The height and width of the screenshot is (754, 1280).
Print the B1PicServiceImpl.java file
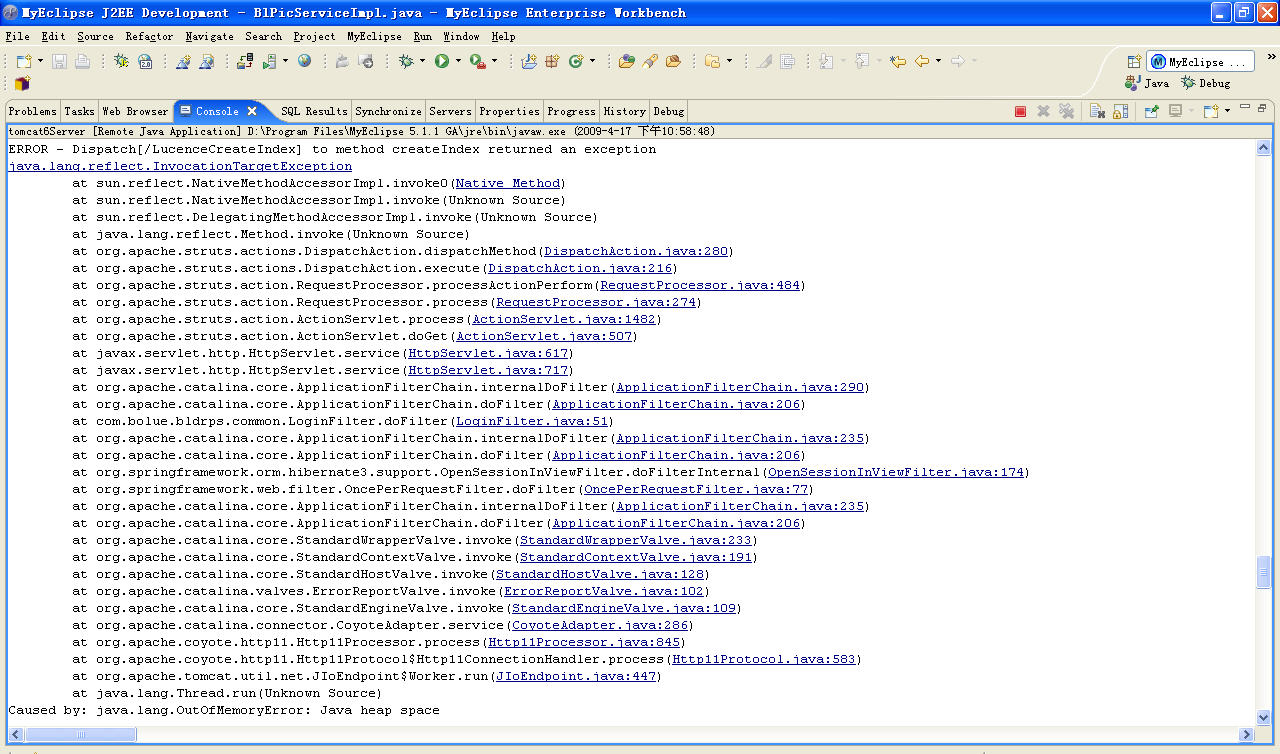pyautogui.click(x=82, y=60)
